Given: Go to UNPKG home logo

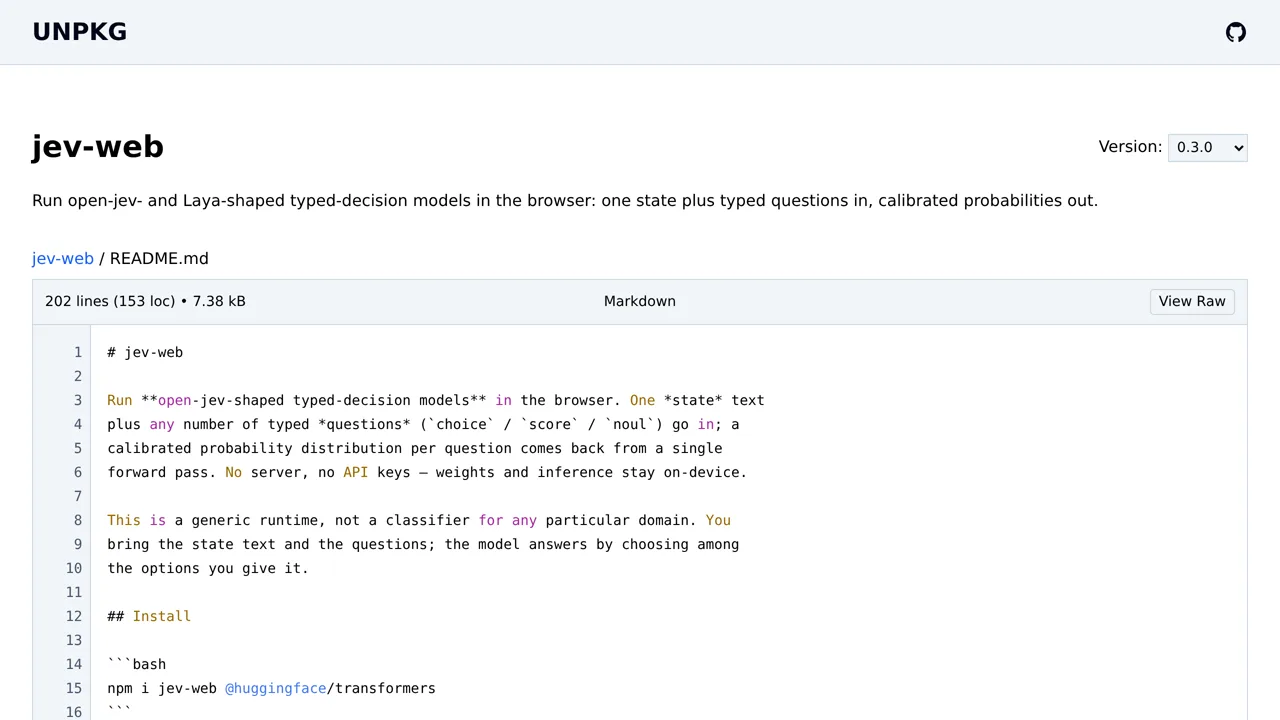Looking at the screenshot, I should pos(80,32).
